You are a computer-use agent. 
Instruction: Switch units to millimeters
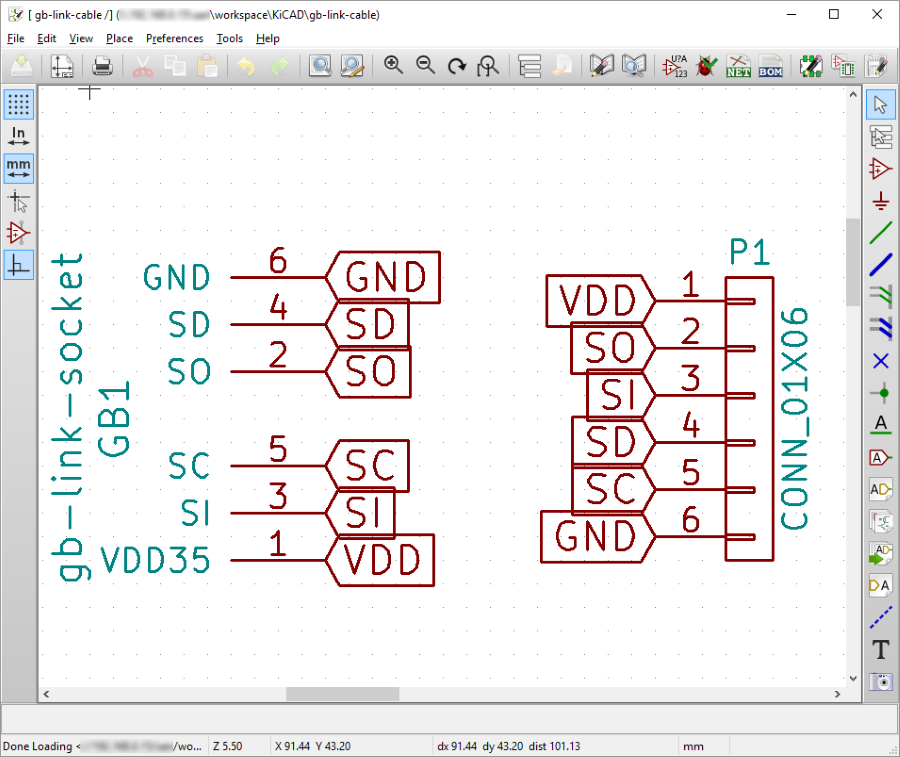(18, 169)
